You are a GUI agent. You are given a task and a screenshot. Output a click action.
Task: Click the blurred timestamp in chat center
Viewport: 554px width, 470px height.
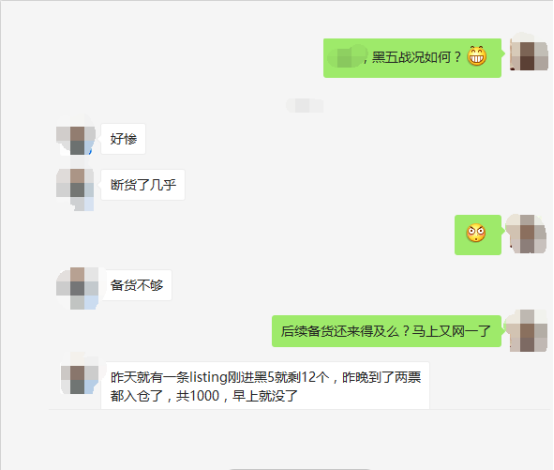click(x=305, y=105)
